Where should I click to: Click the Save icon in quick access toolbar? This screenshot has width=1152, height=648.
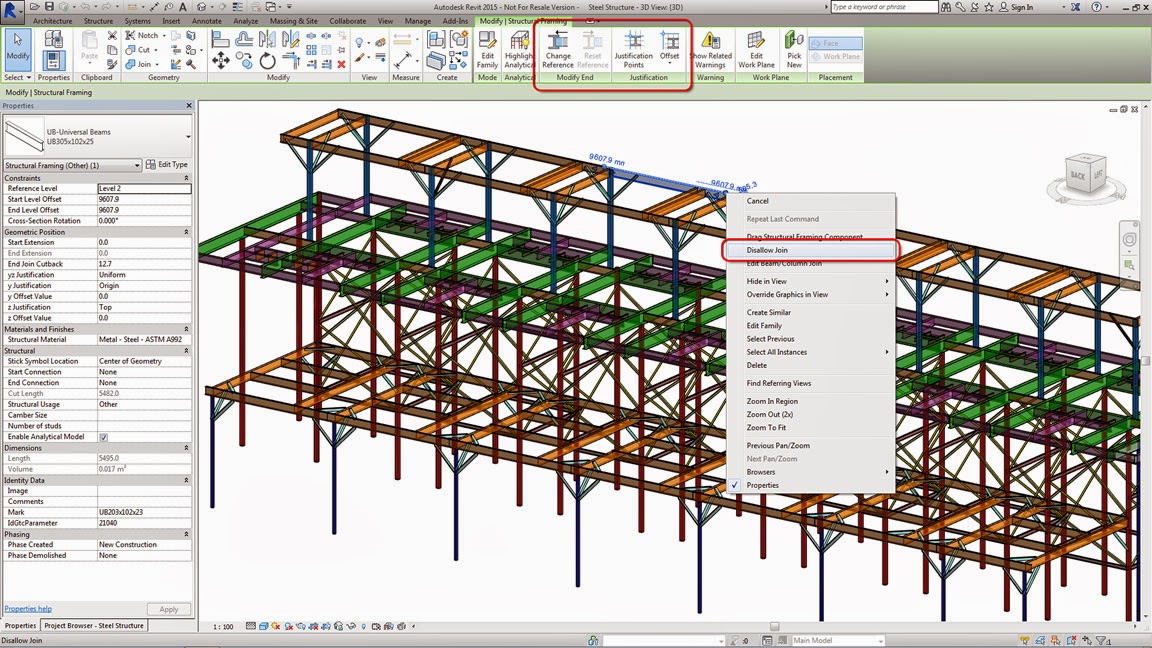[x=49, y=7]
